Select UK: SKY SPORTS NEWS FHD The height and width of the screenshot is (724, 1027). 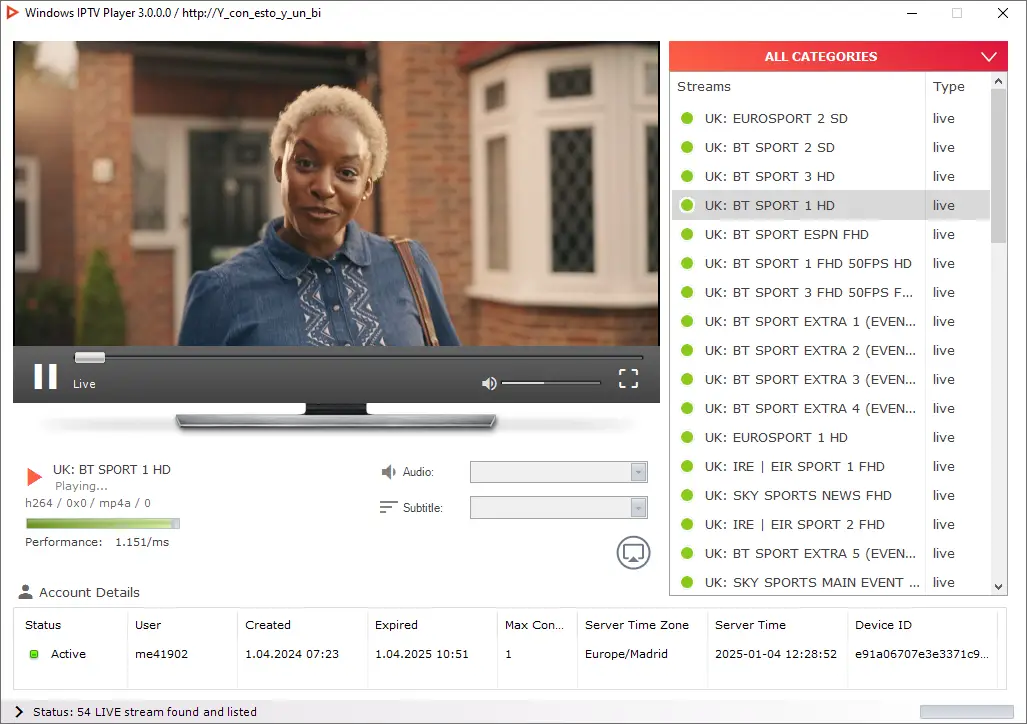(x=831, y=495)
